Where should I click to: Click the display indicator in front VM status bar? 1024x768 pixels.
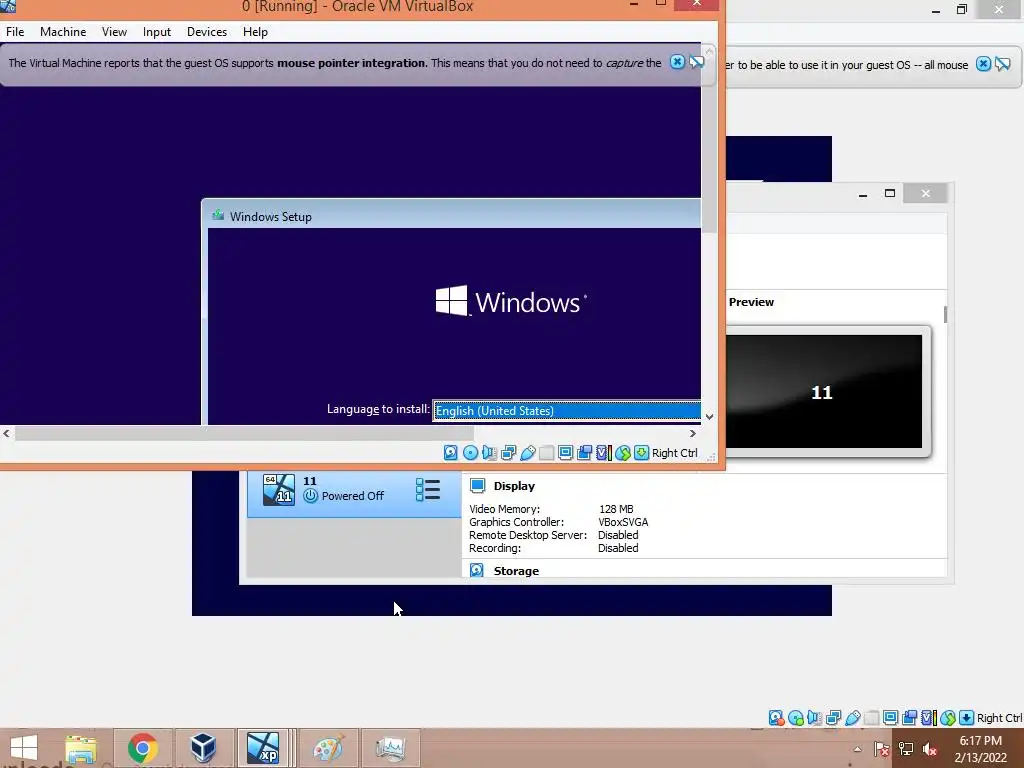[x=566, y=453]
